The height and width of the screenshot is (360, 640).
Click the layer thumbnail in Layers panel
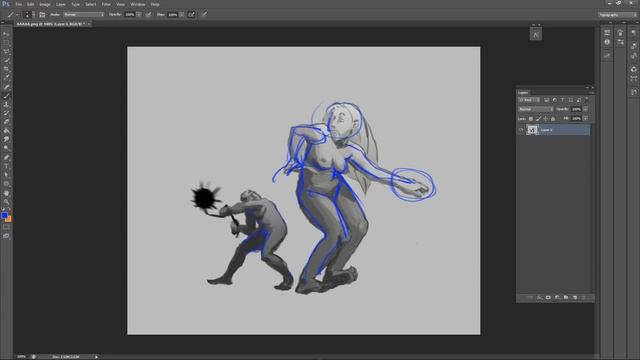(532, 130)
